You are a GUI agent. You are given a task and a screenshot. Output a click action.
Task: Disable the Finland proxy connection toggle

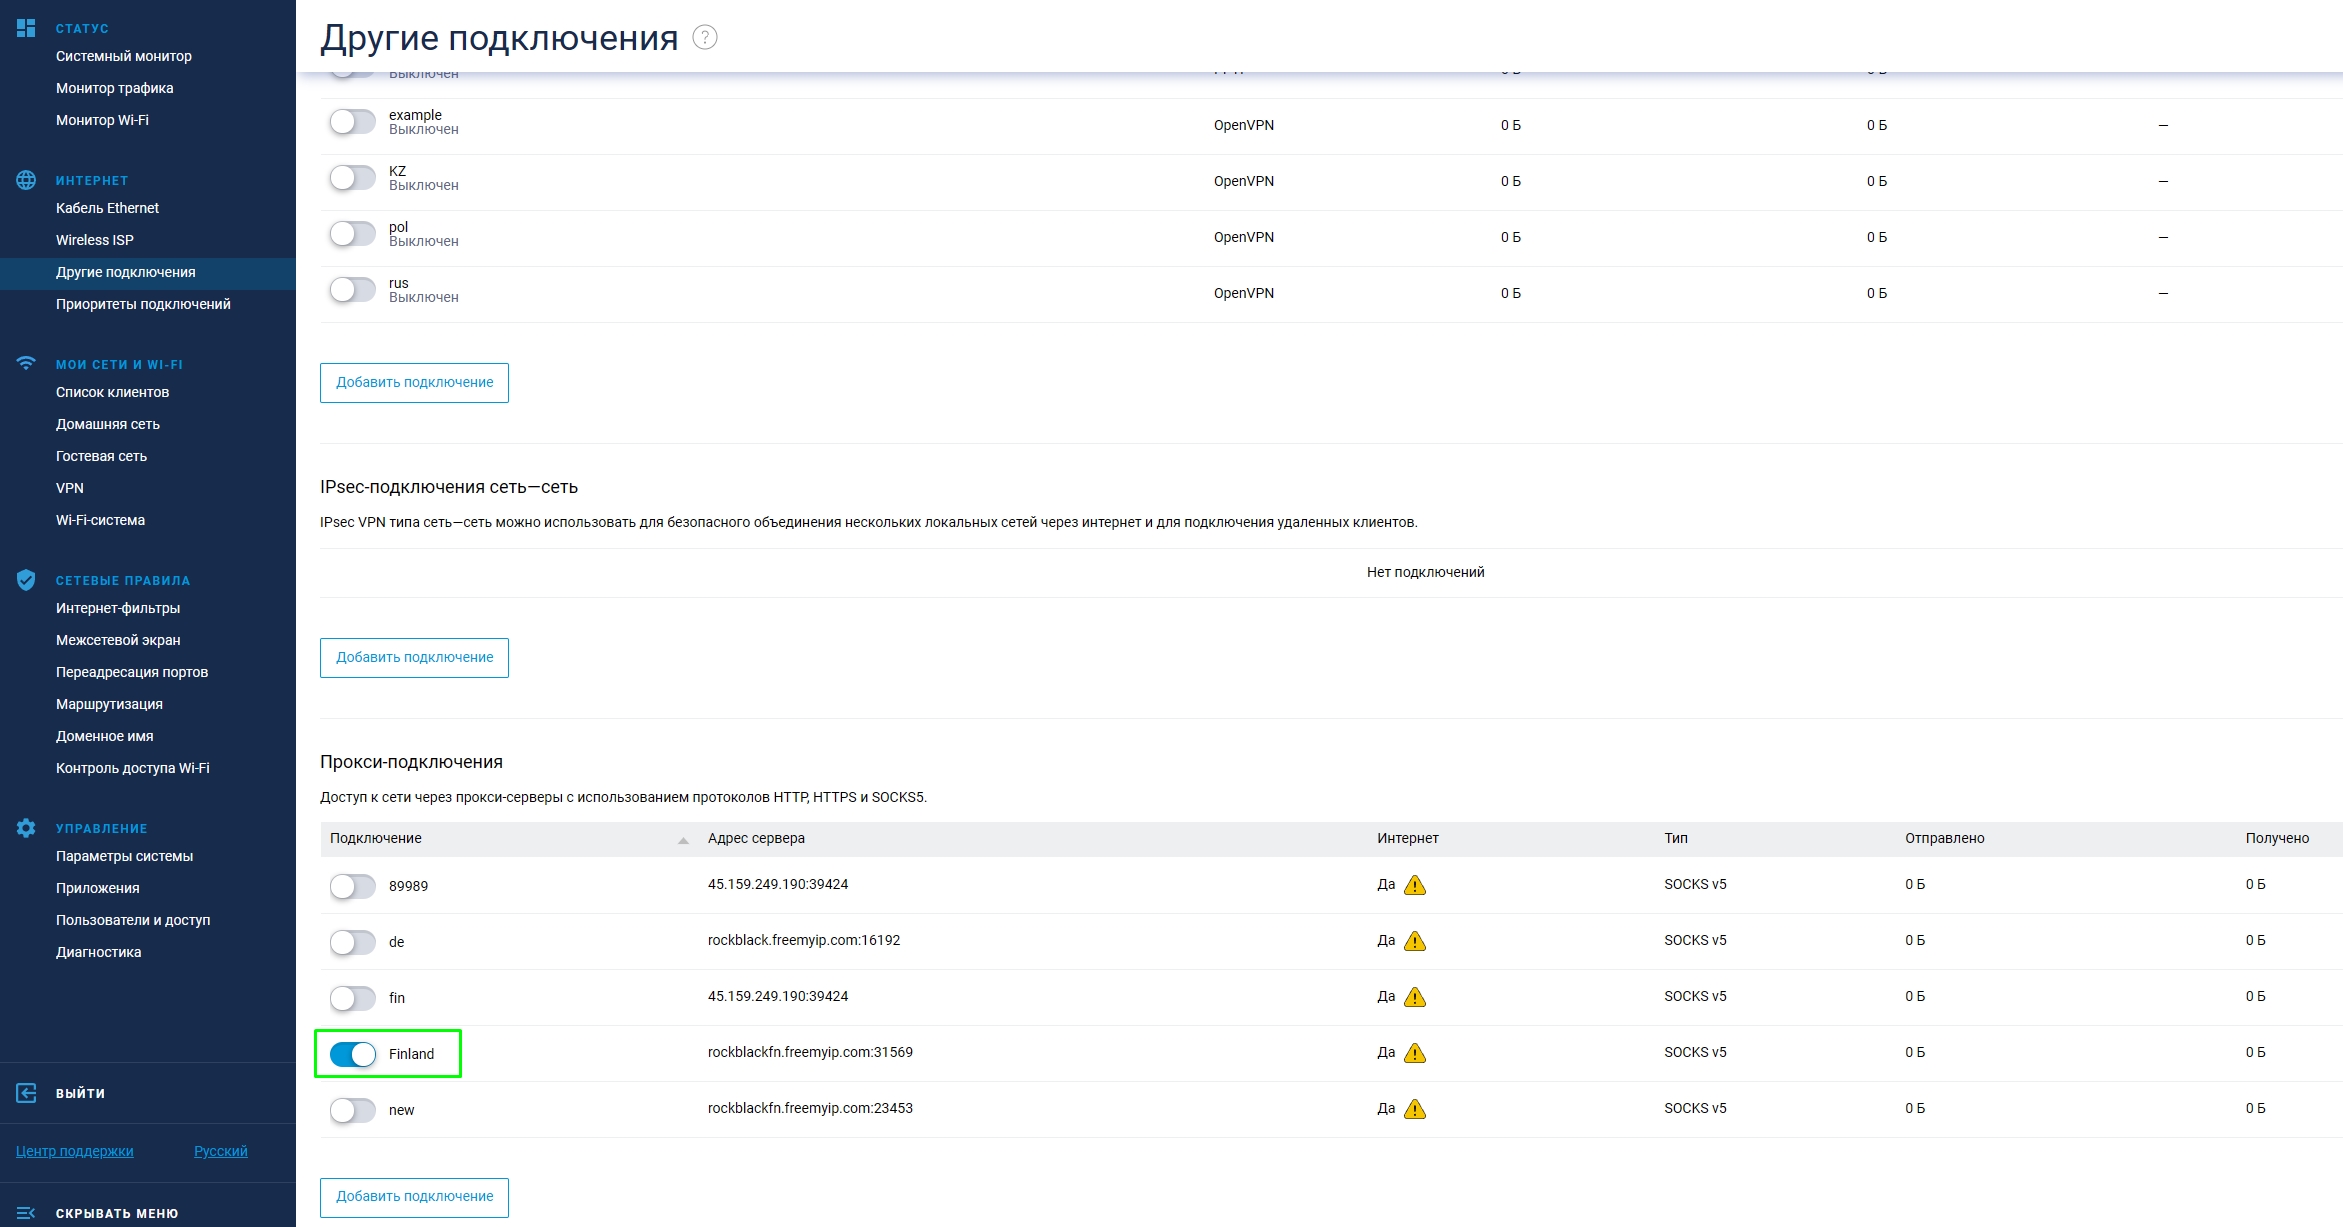point(353,1054)
